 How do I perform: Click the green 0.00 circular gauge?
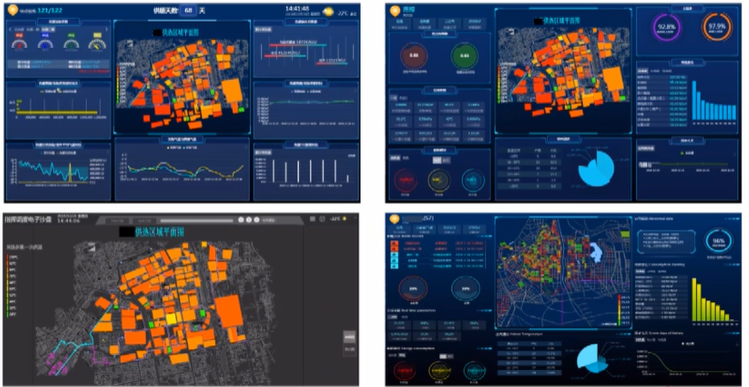pyautogui.click(x=464, y=56)
